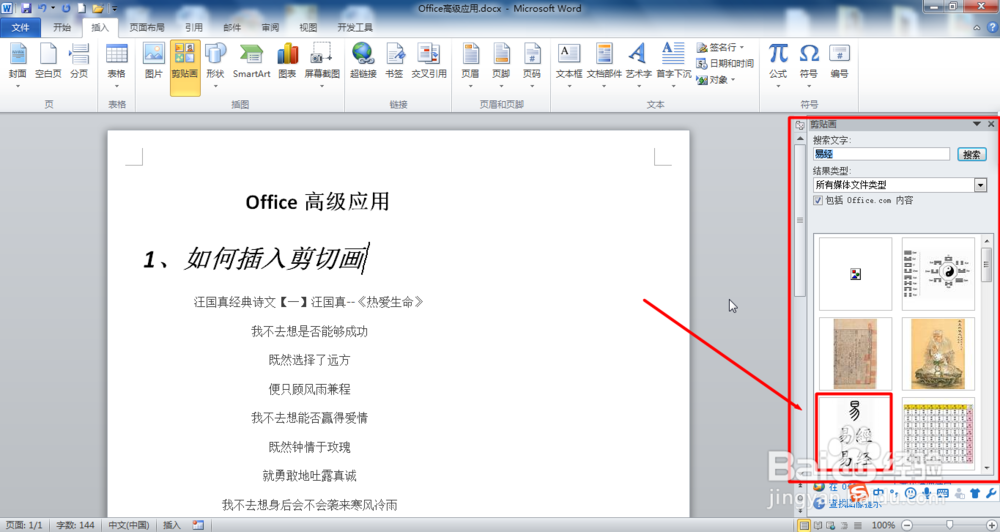Click the Open folder icon
Screen dimensions: 1000x532
coord(98,8)
